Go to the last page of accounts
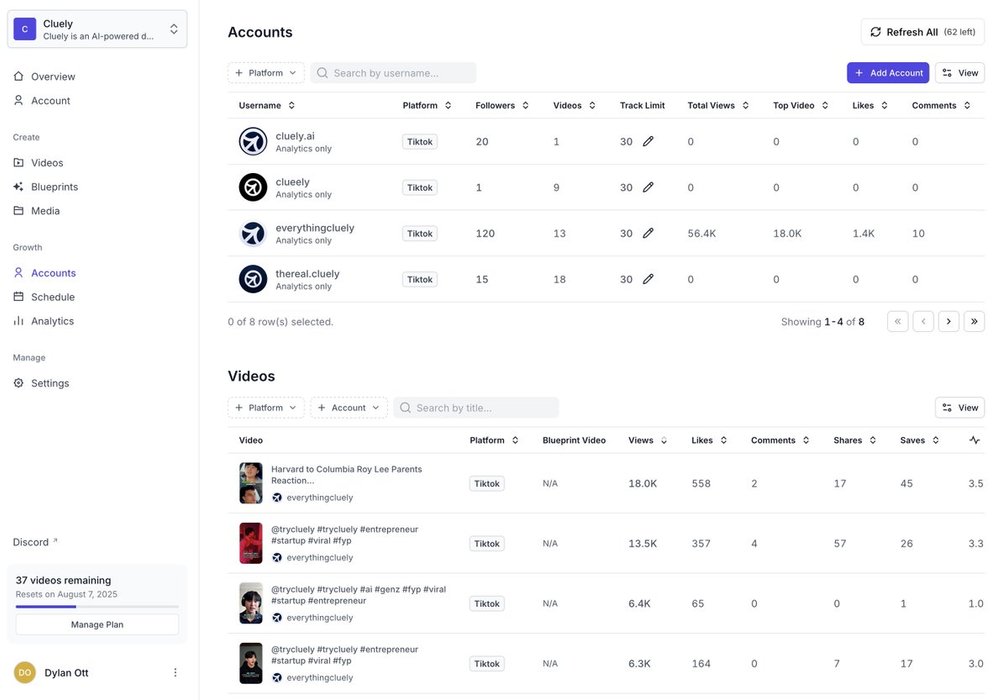1008x700 pixels. [973, 322]
